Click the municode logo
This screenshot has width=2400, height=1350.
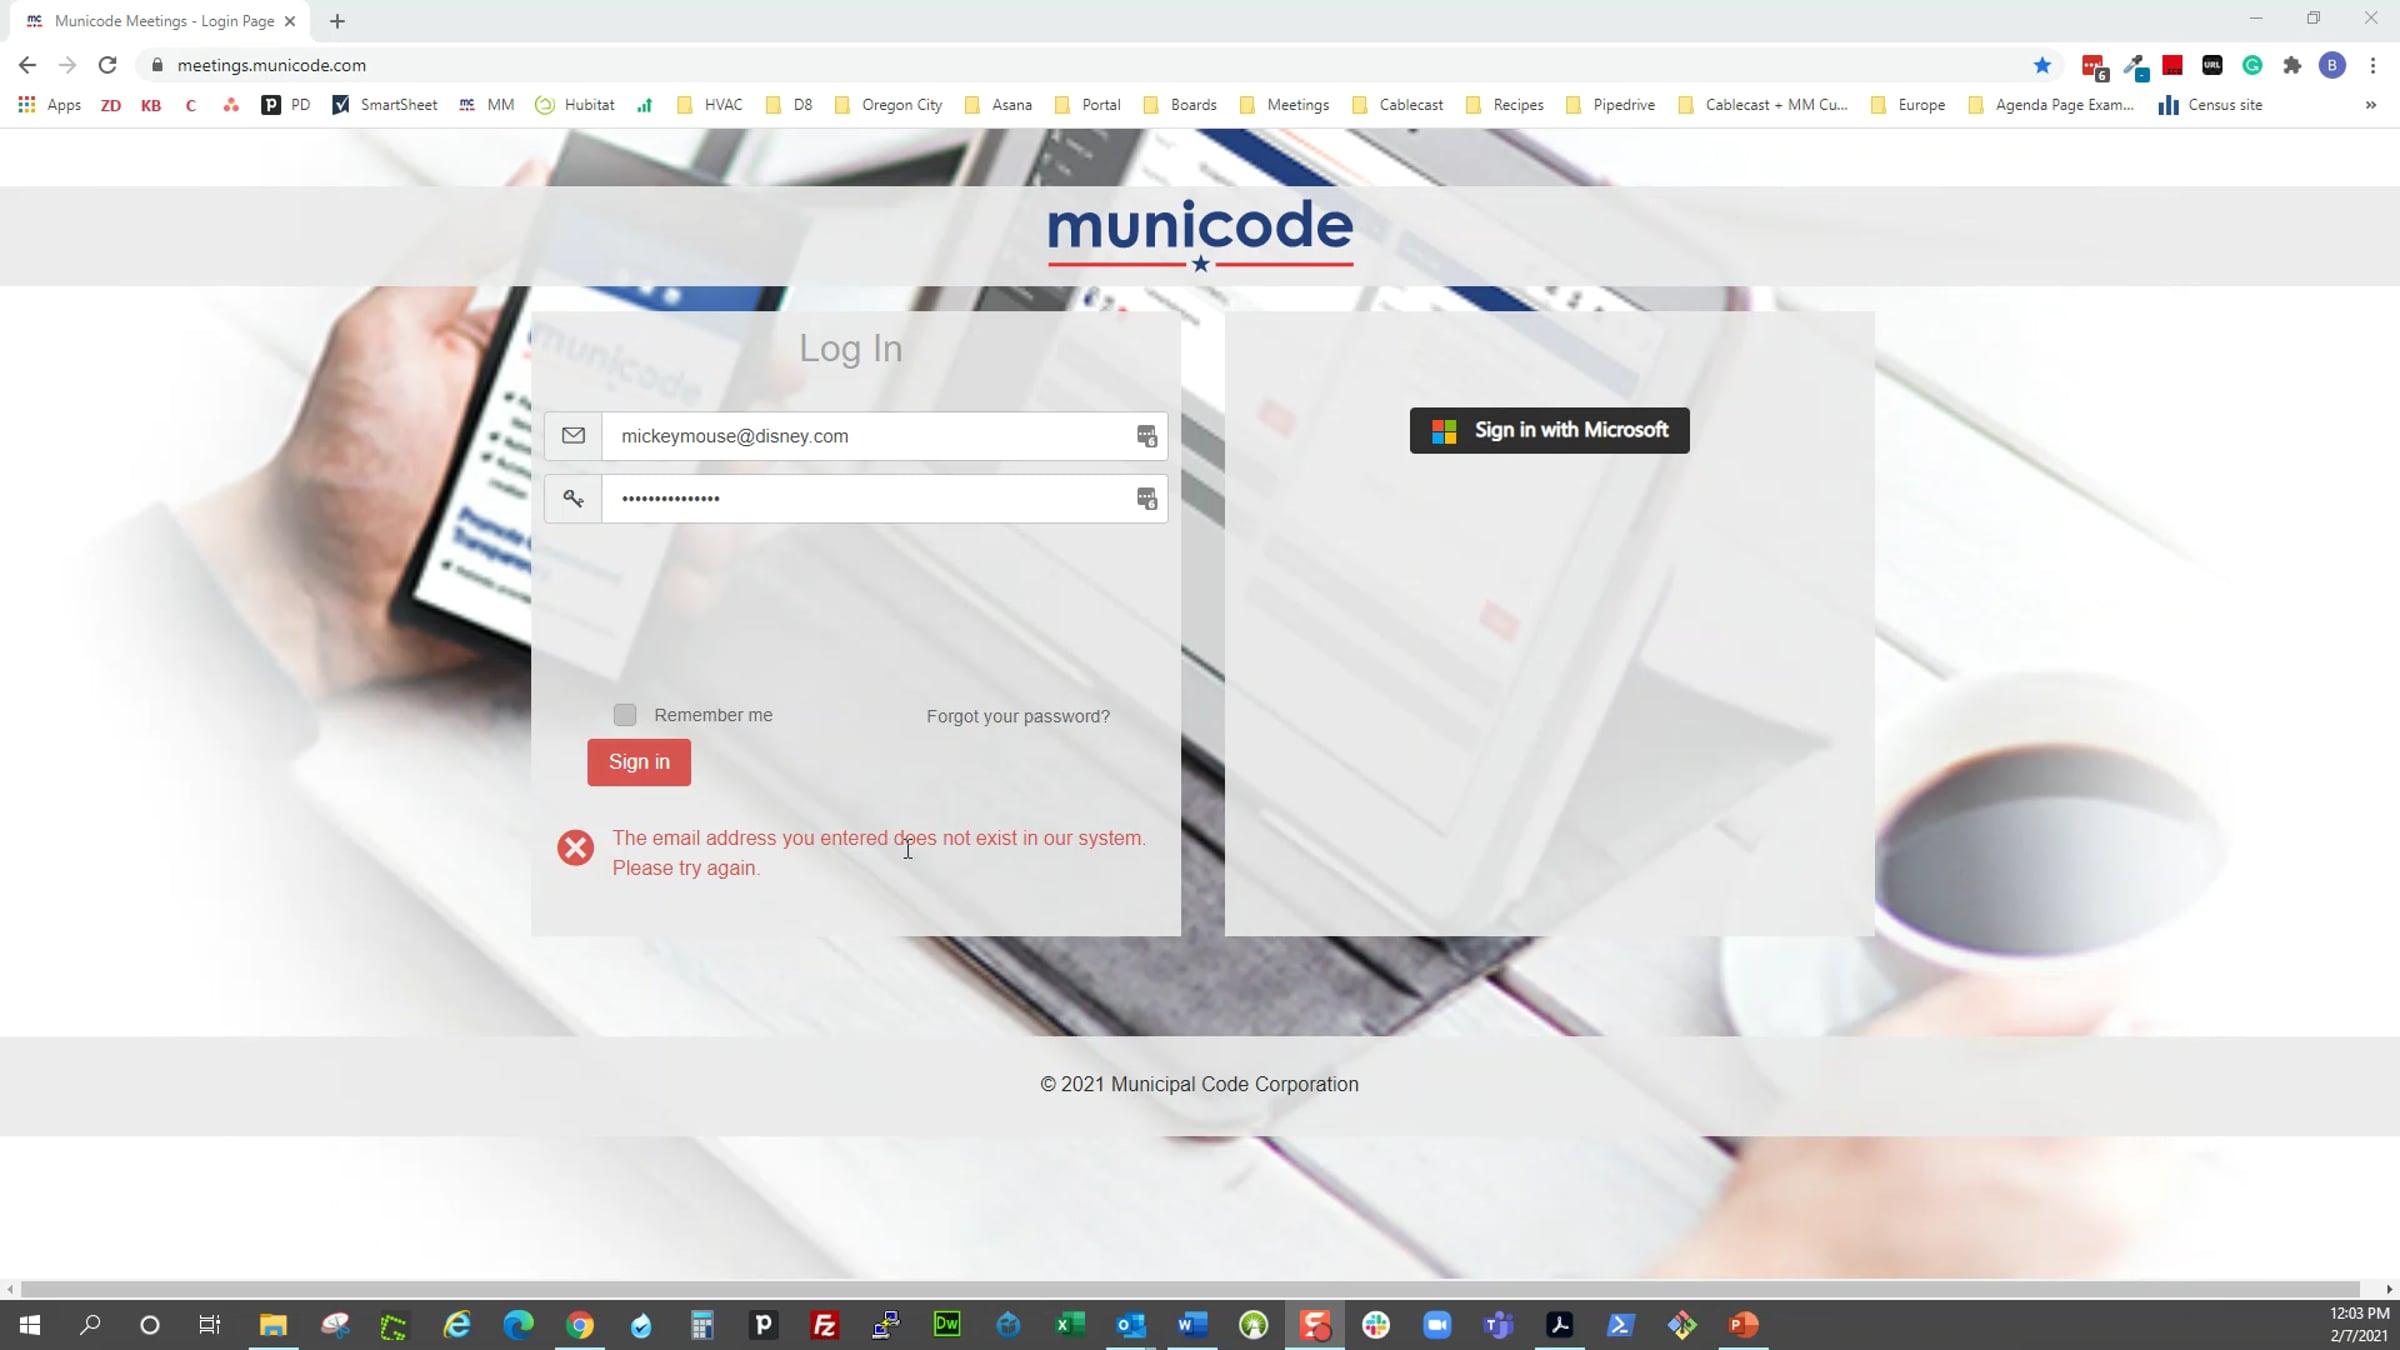tap(1200, 234)
